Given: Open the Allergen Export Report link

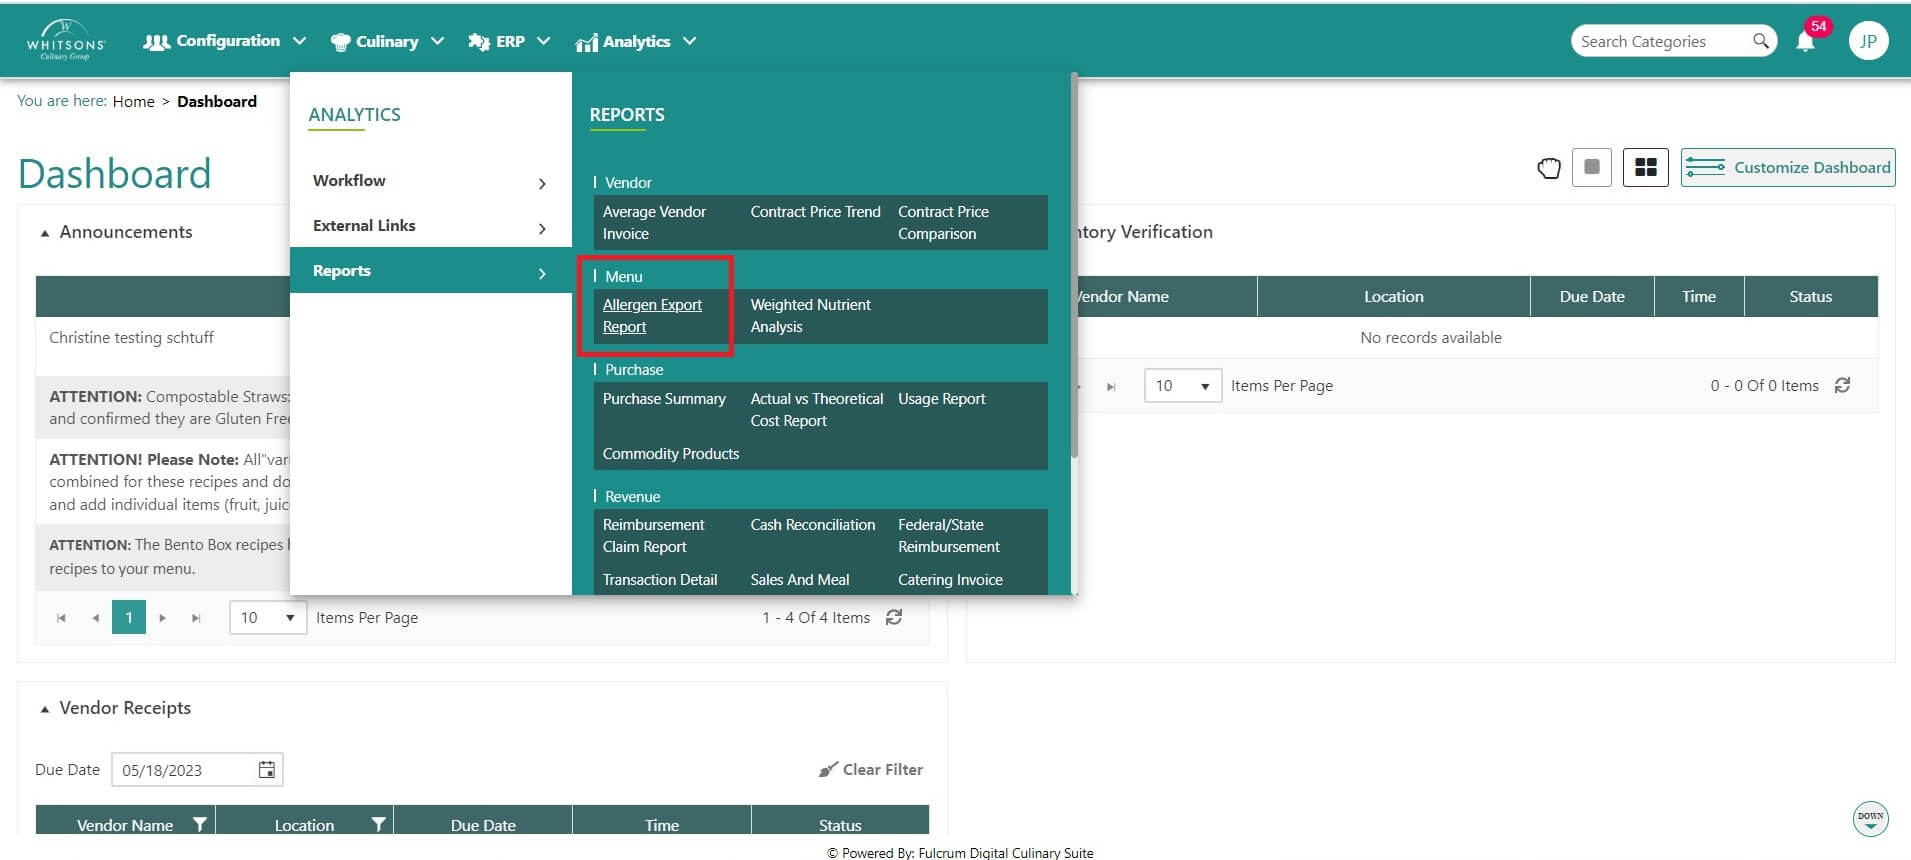Looking at the screenshot, I should tap(652, 316).
